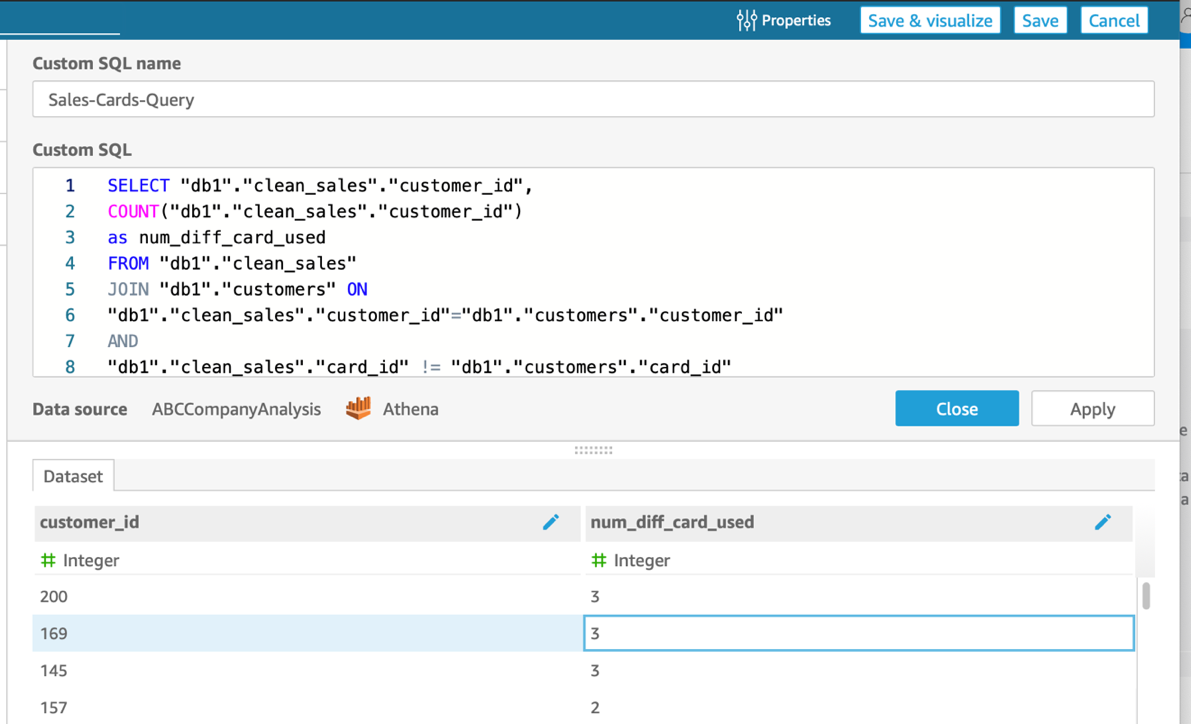Click the data preview vertical scrollbar
1191x724 pixels.
[x=1146, y=596]
